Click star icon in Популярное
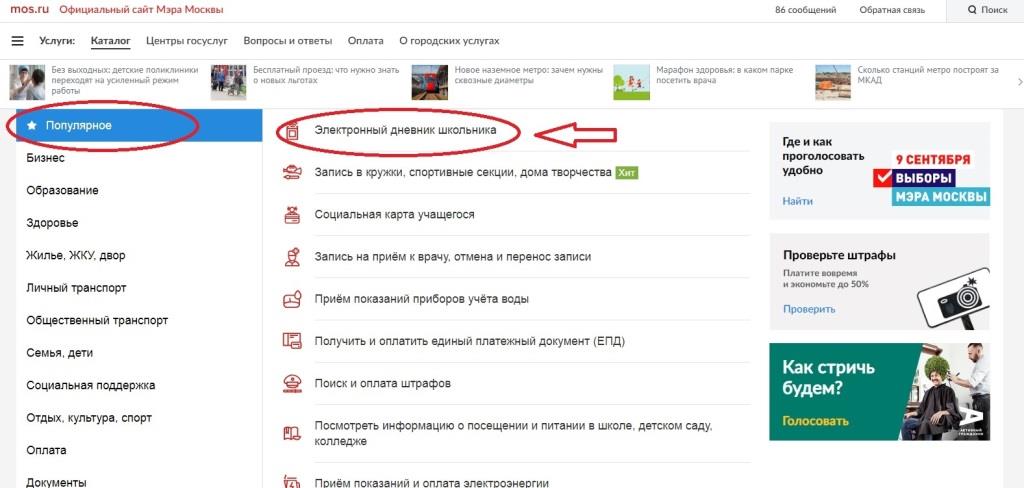Image resolution: width=1024 pixels, height=488 pixels. pyautogui.click(x=32, y=125)
